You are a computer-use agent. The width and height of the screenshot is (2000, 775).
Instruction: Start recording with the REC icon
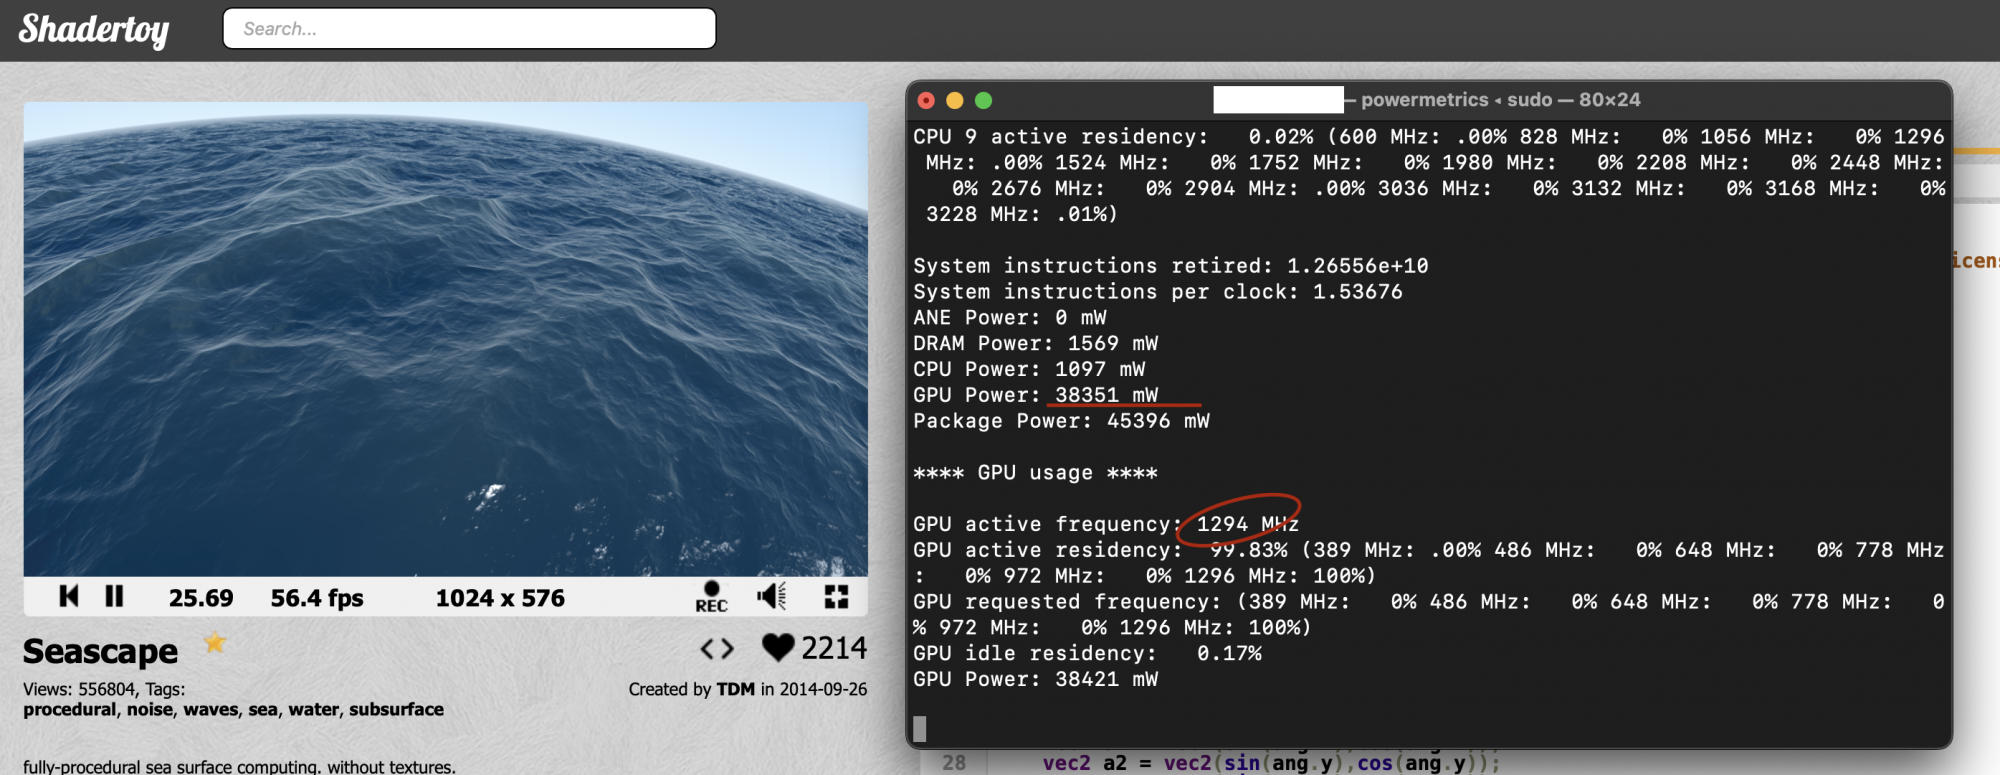[711, 597]
